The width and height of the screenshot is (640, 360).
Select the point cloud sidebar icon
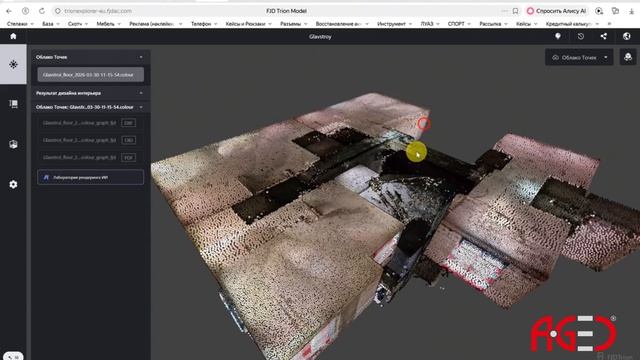pos(13,64)
